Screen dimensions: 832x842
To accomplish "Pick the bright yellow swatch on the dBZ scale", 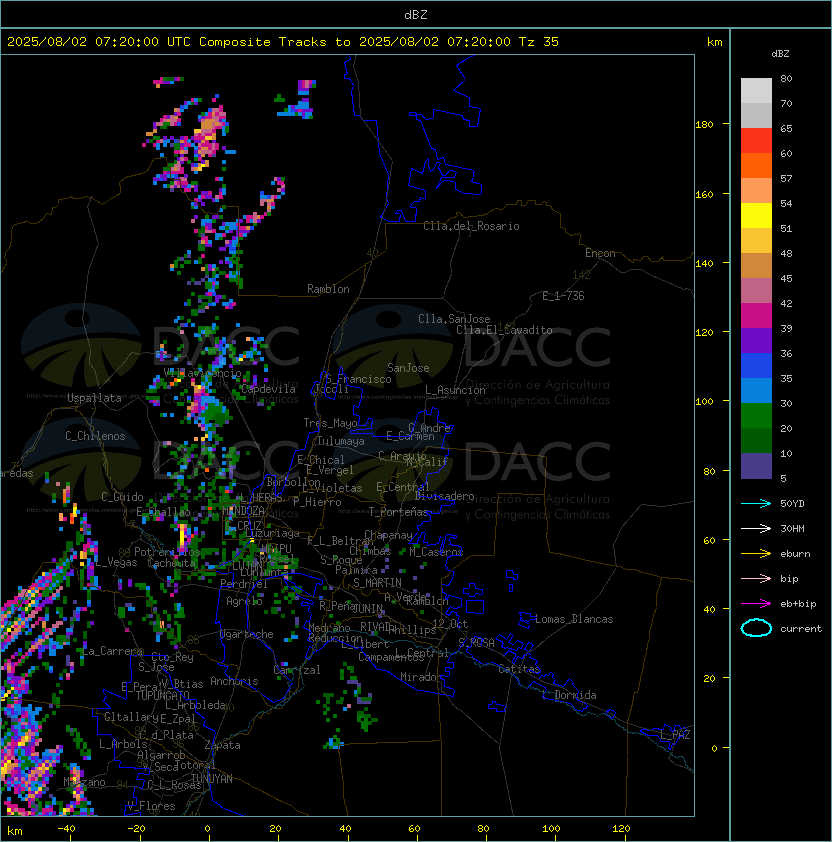I will (x=756, y=216).
